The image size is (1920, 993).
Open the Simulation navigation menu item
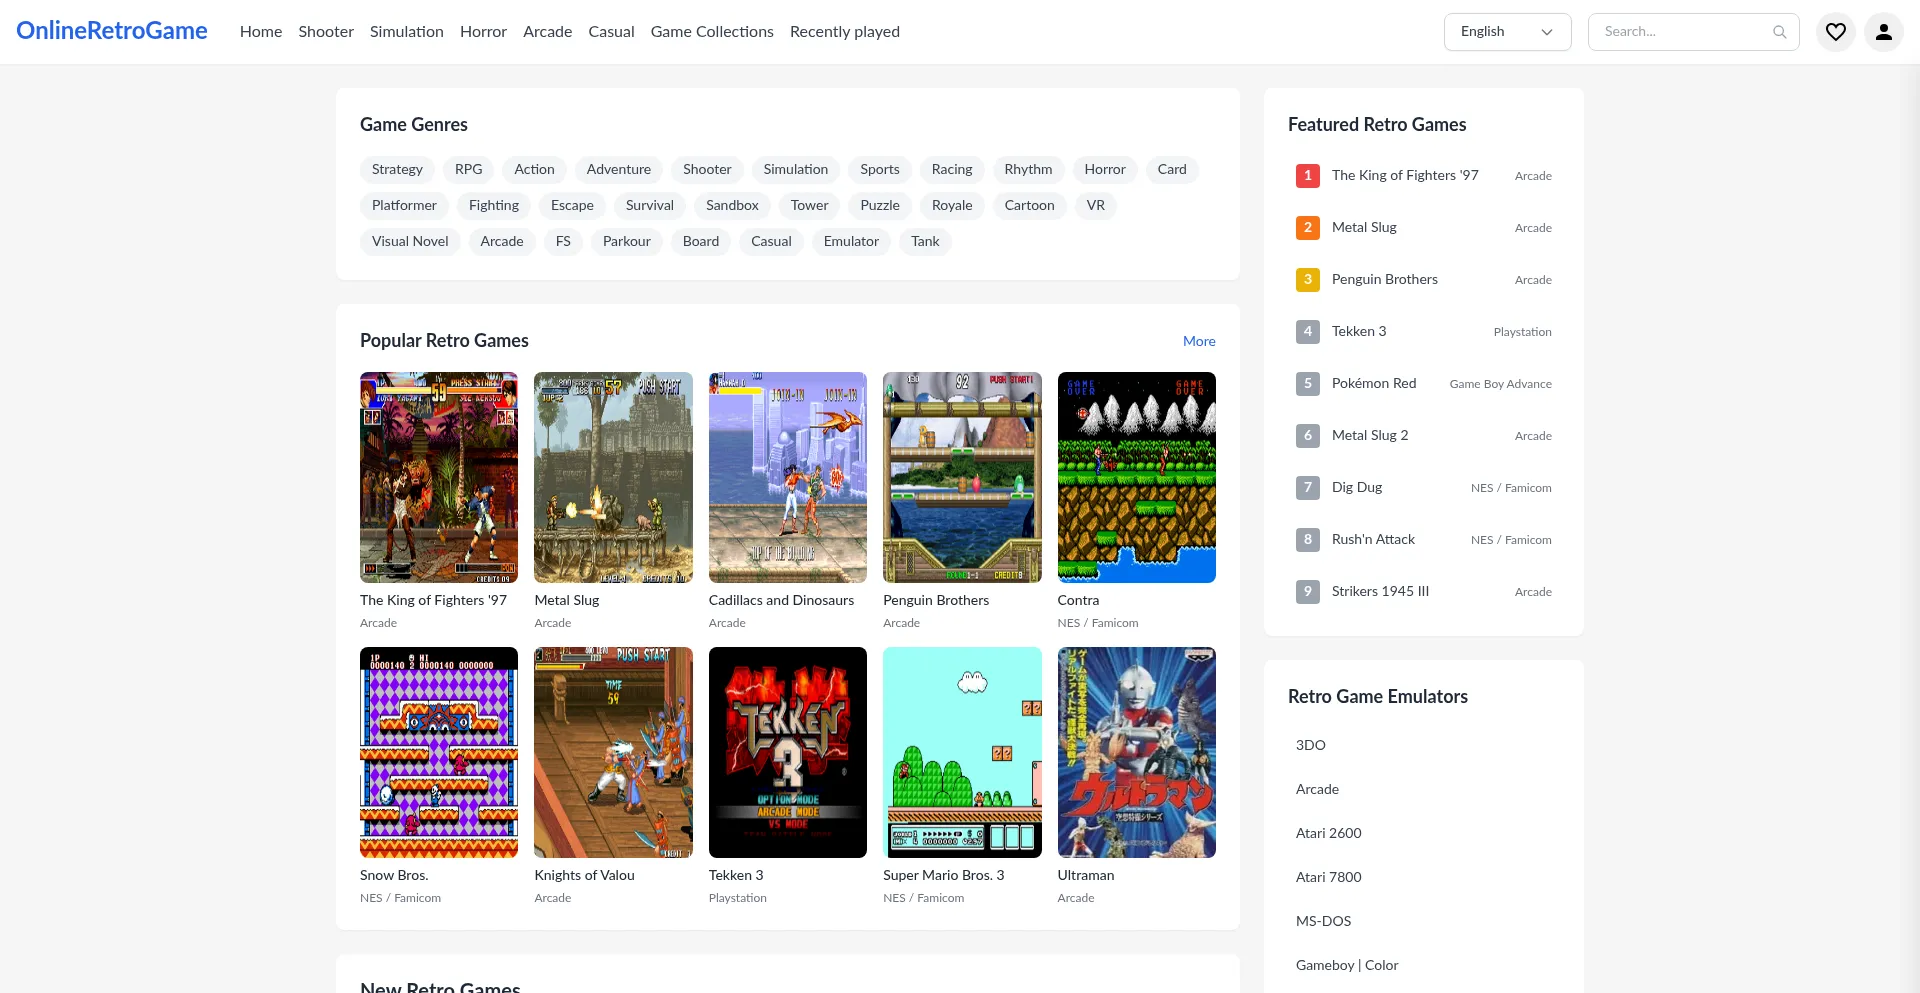(407, 32)
